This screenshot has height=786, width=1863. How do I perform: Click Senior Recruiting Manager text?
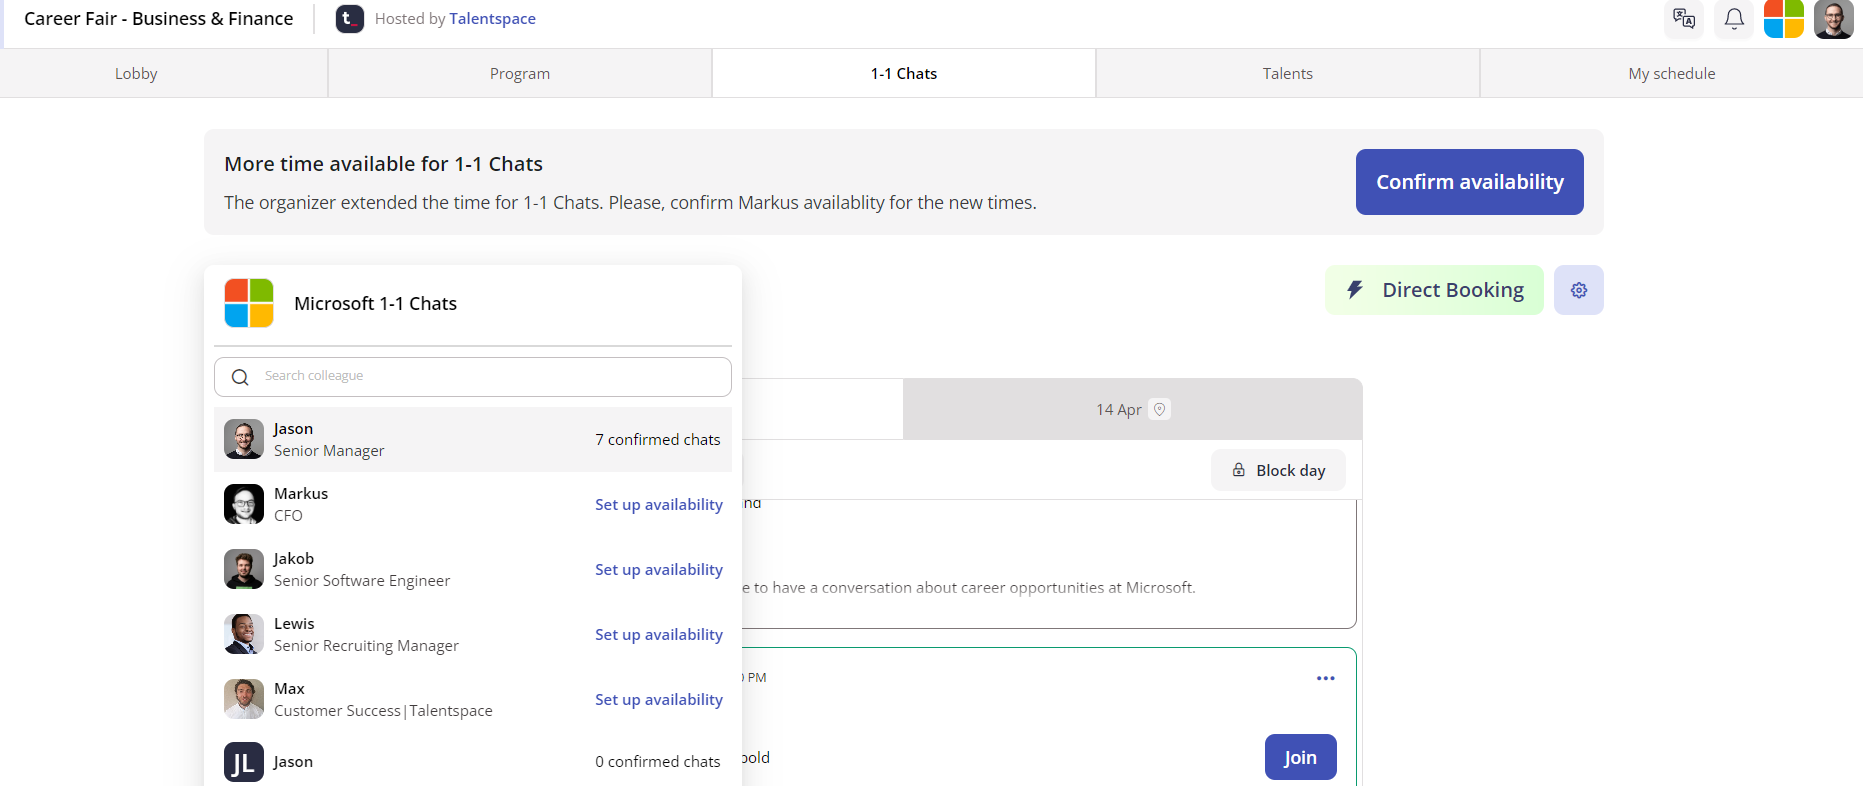coord(367,646)
